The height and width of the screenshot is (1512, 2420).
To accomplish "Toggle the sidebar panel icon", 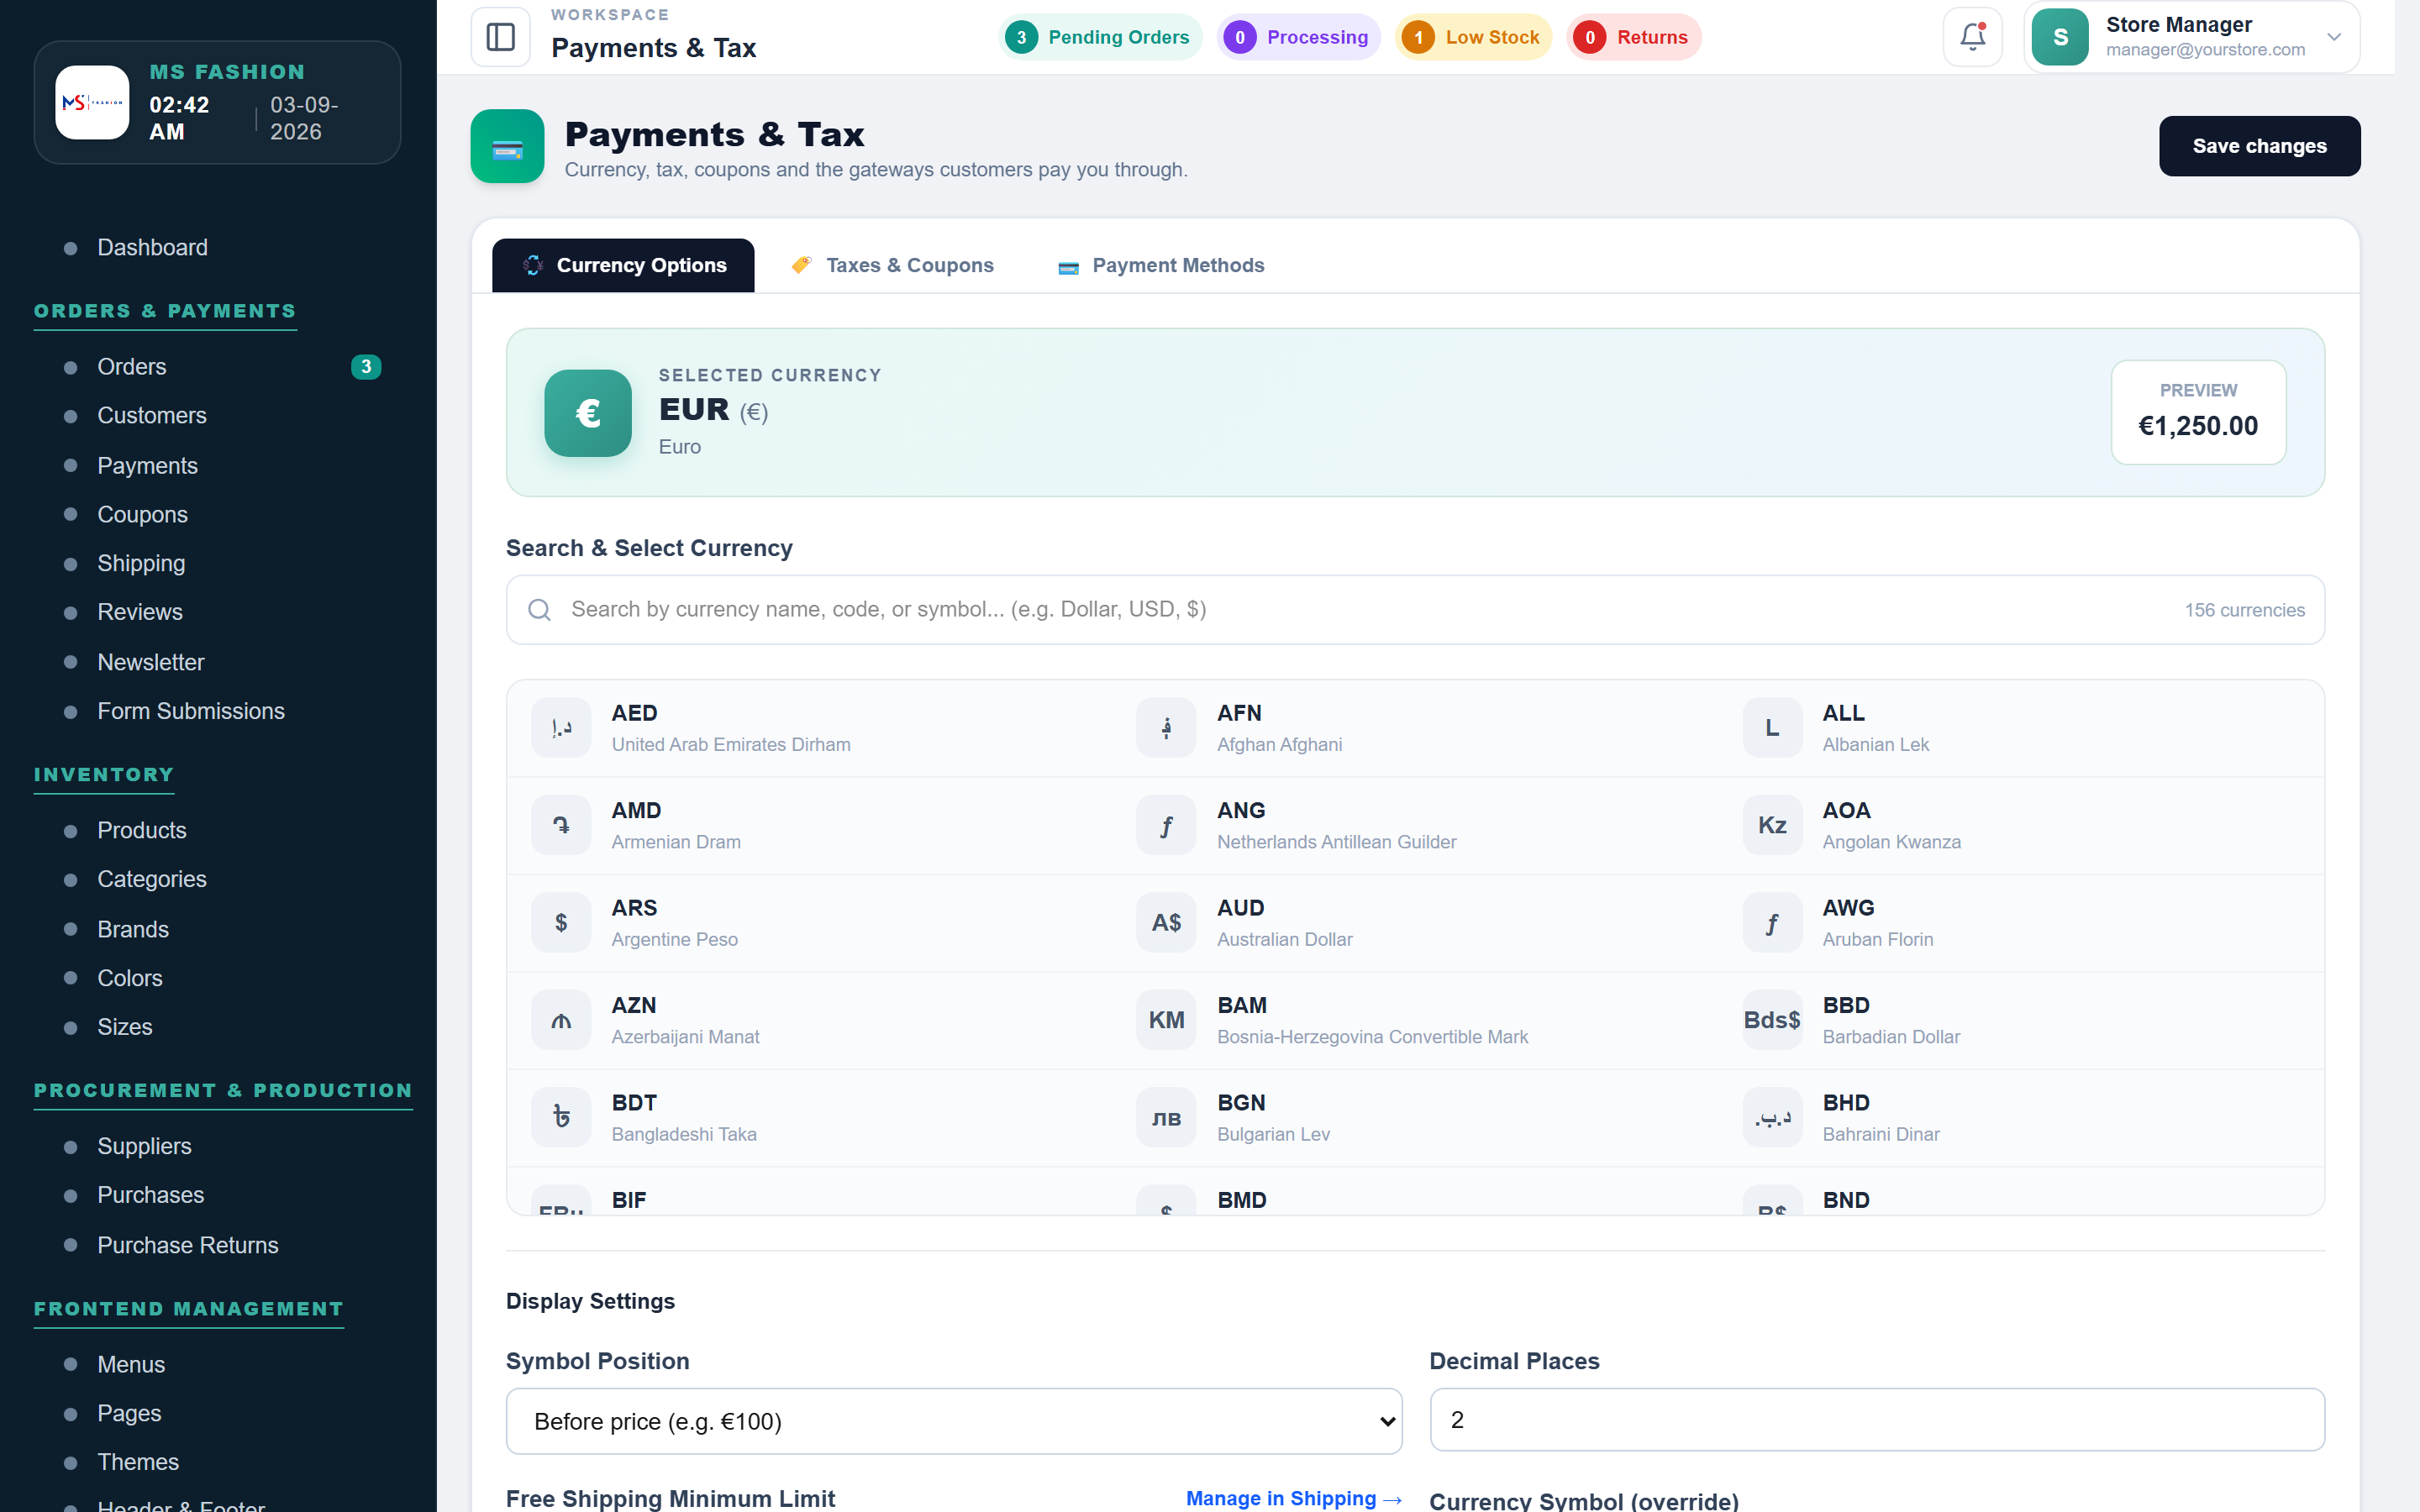I will click(x=500, y=37).
